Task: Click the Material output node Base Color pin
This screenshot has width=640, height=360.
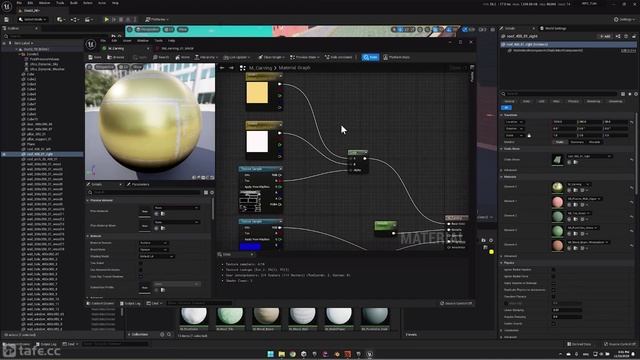Action: coord(449,224)
